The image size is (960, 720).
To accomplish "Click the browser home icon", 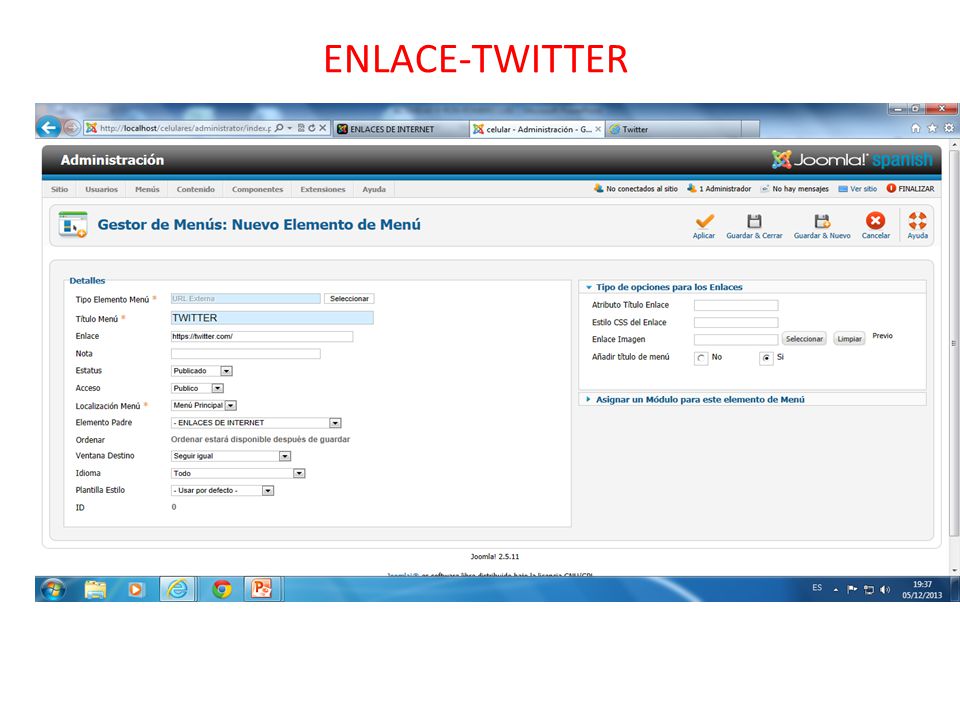I will tap(916, 128).
